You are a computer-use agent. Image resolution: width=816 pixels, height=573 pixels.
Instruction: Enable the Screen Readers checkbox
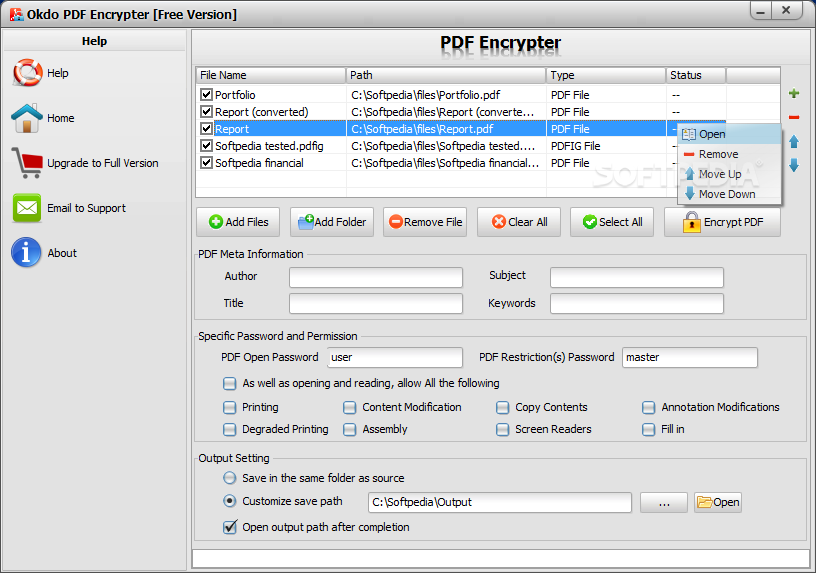[x=502, y=429]
